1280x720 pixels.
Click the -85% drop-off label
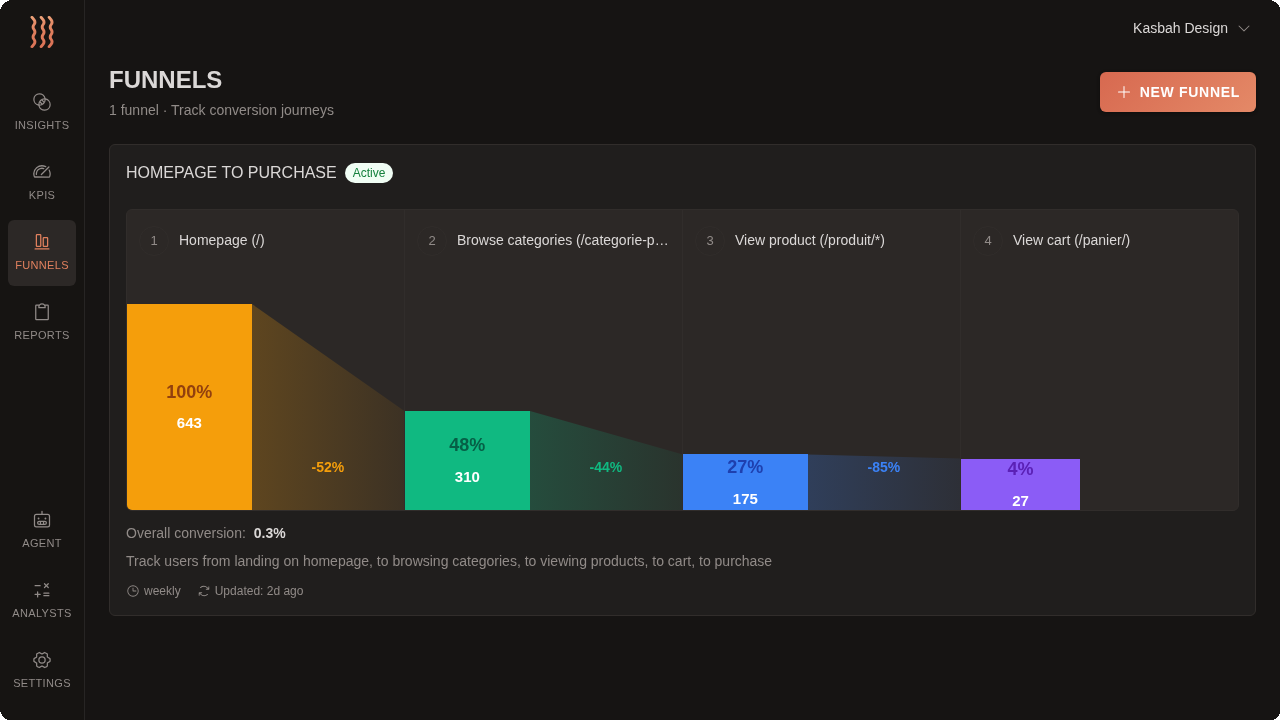point(884,467)
